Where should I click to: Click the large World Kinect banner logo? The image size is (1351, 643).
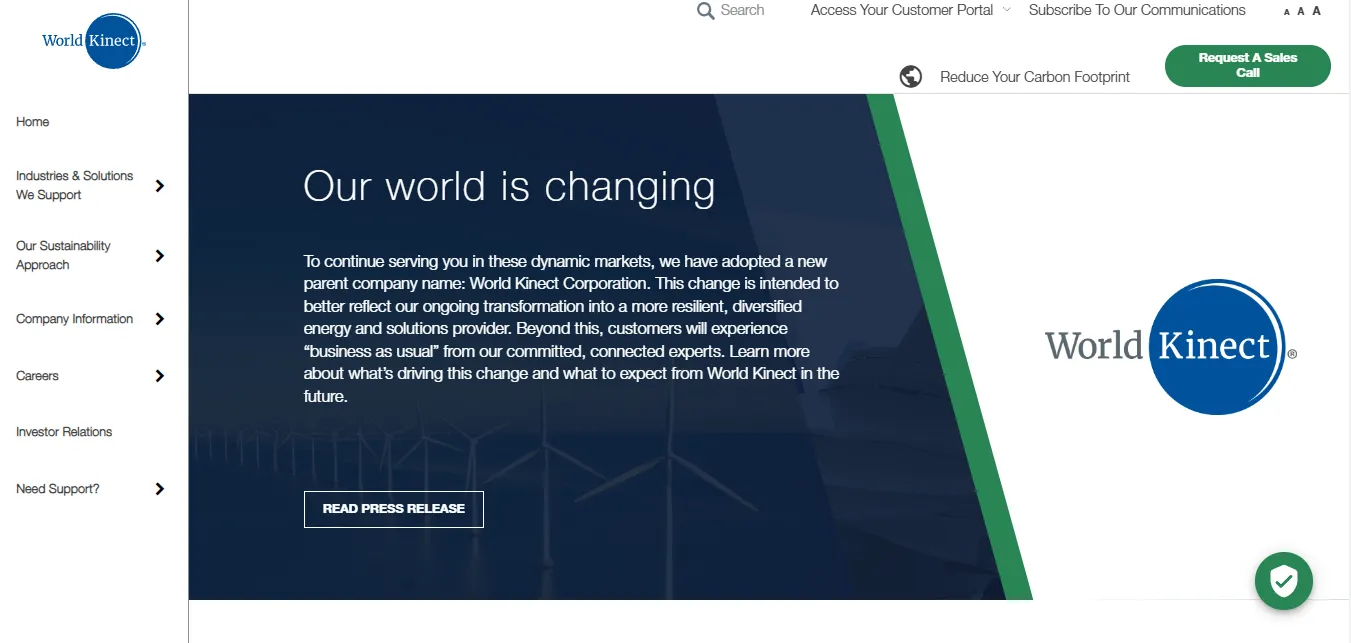1171,347
